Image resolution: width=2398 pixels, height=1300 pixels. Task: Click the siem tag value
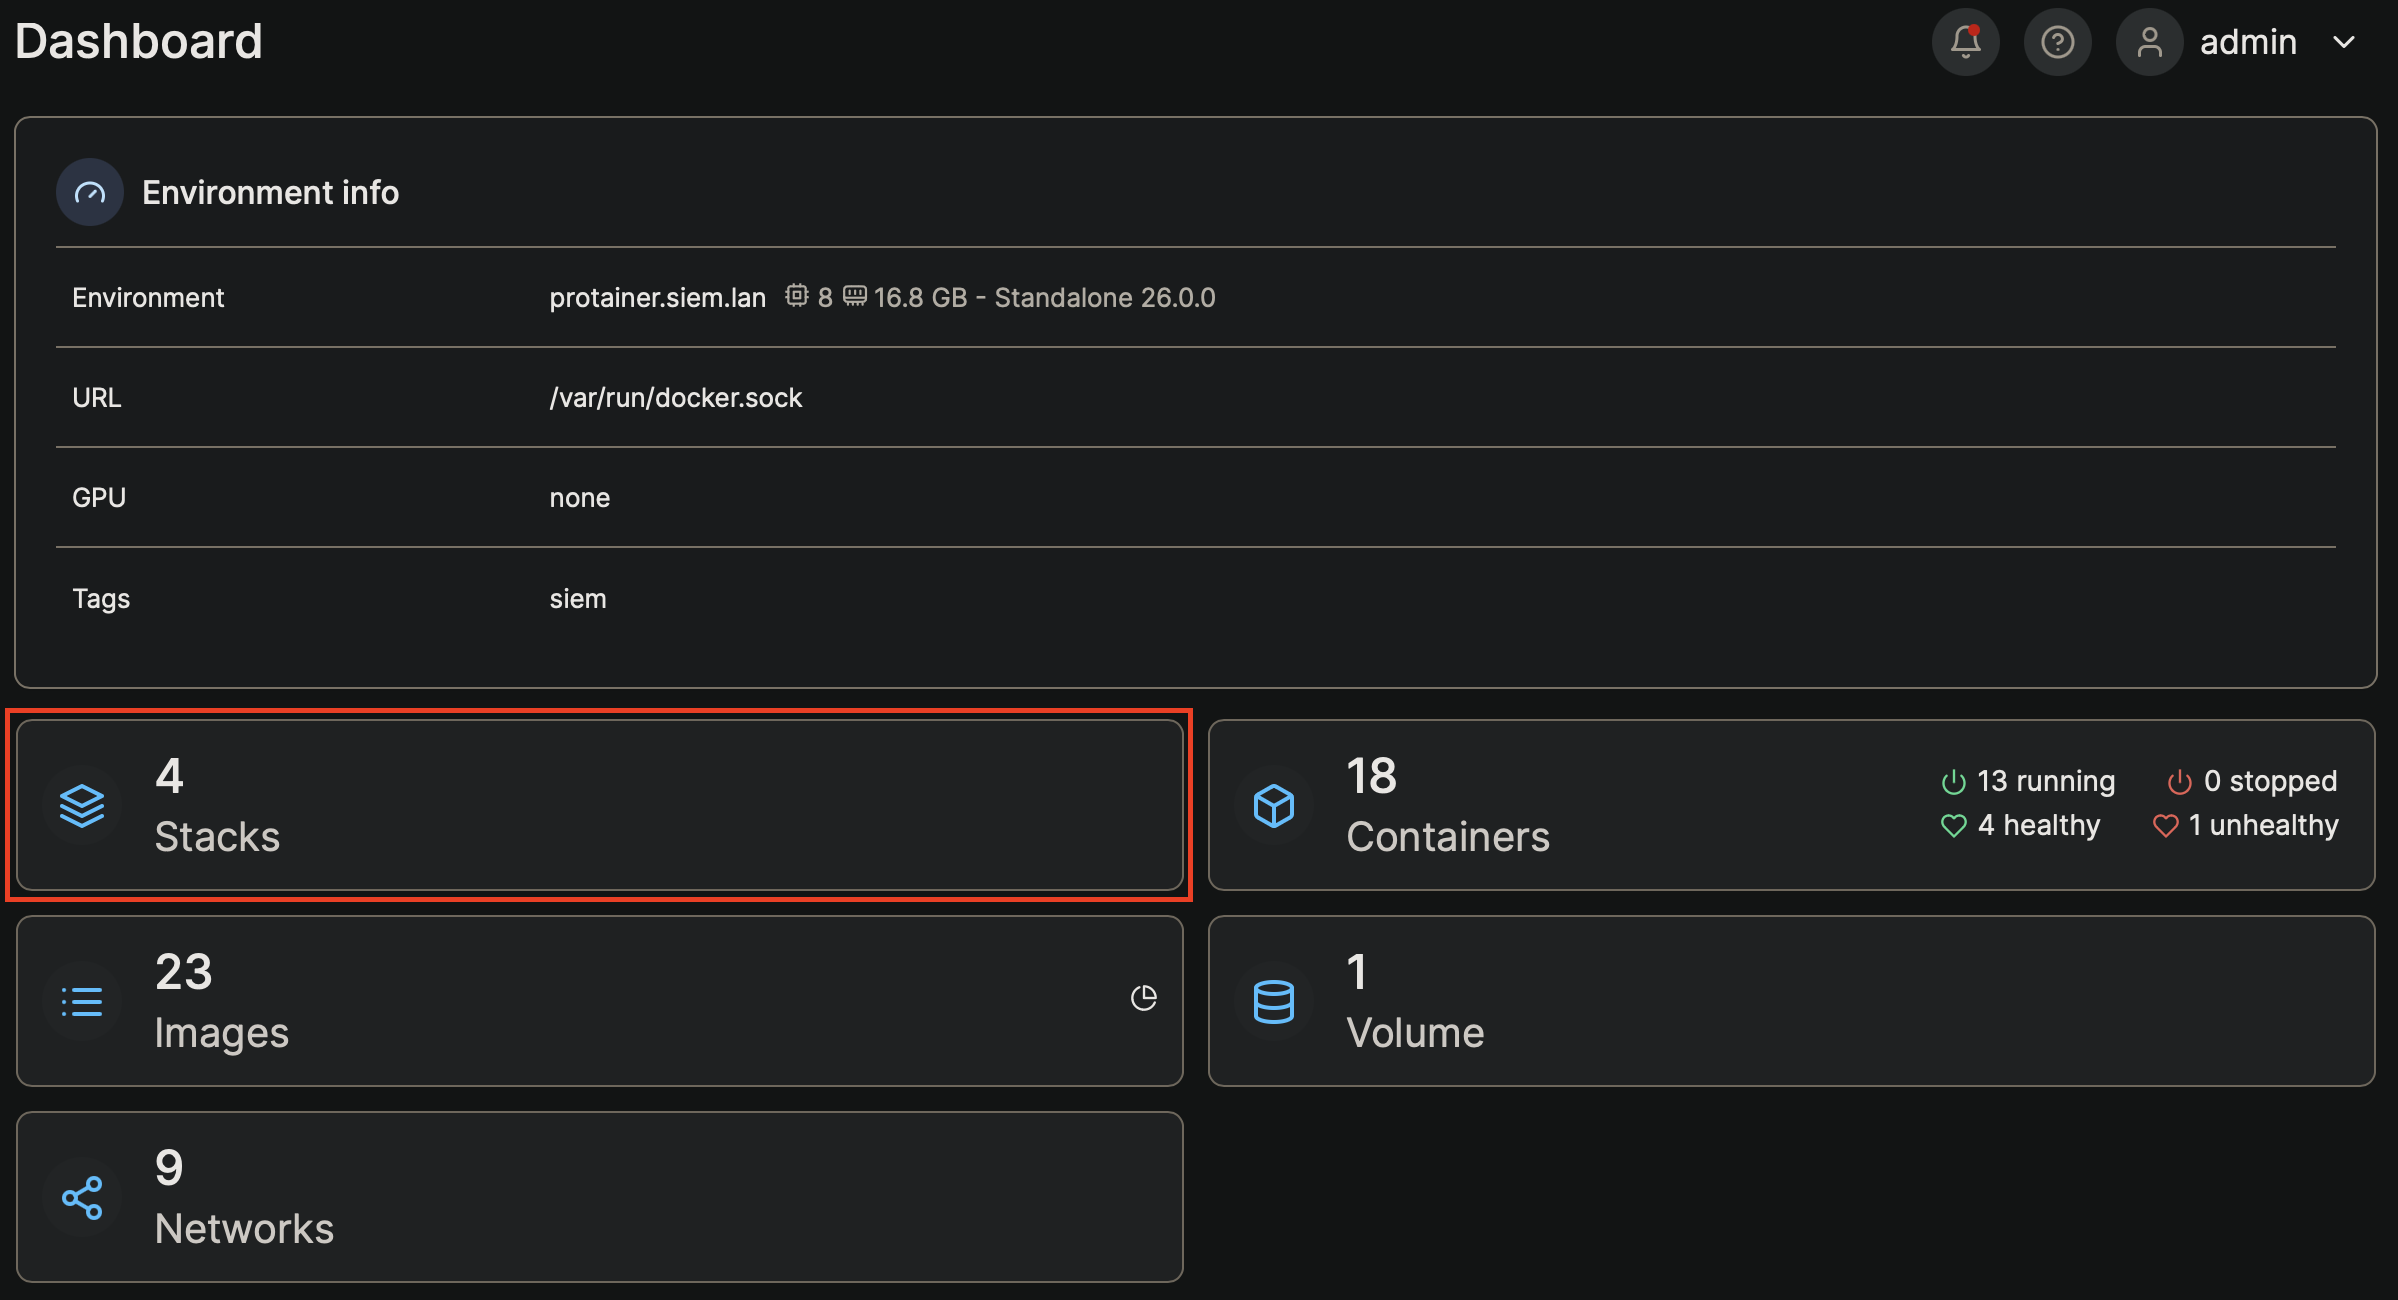(578, 598)
